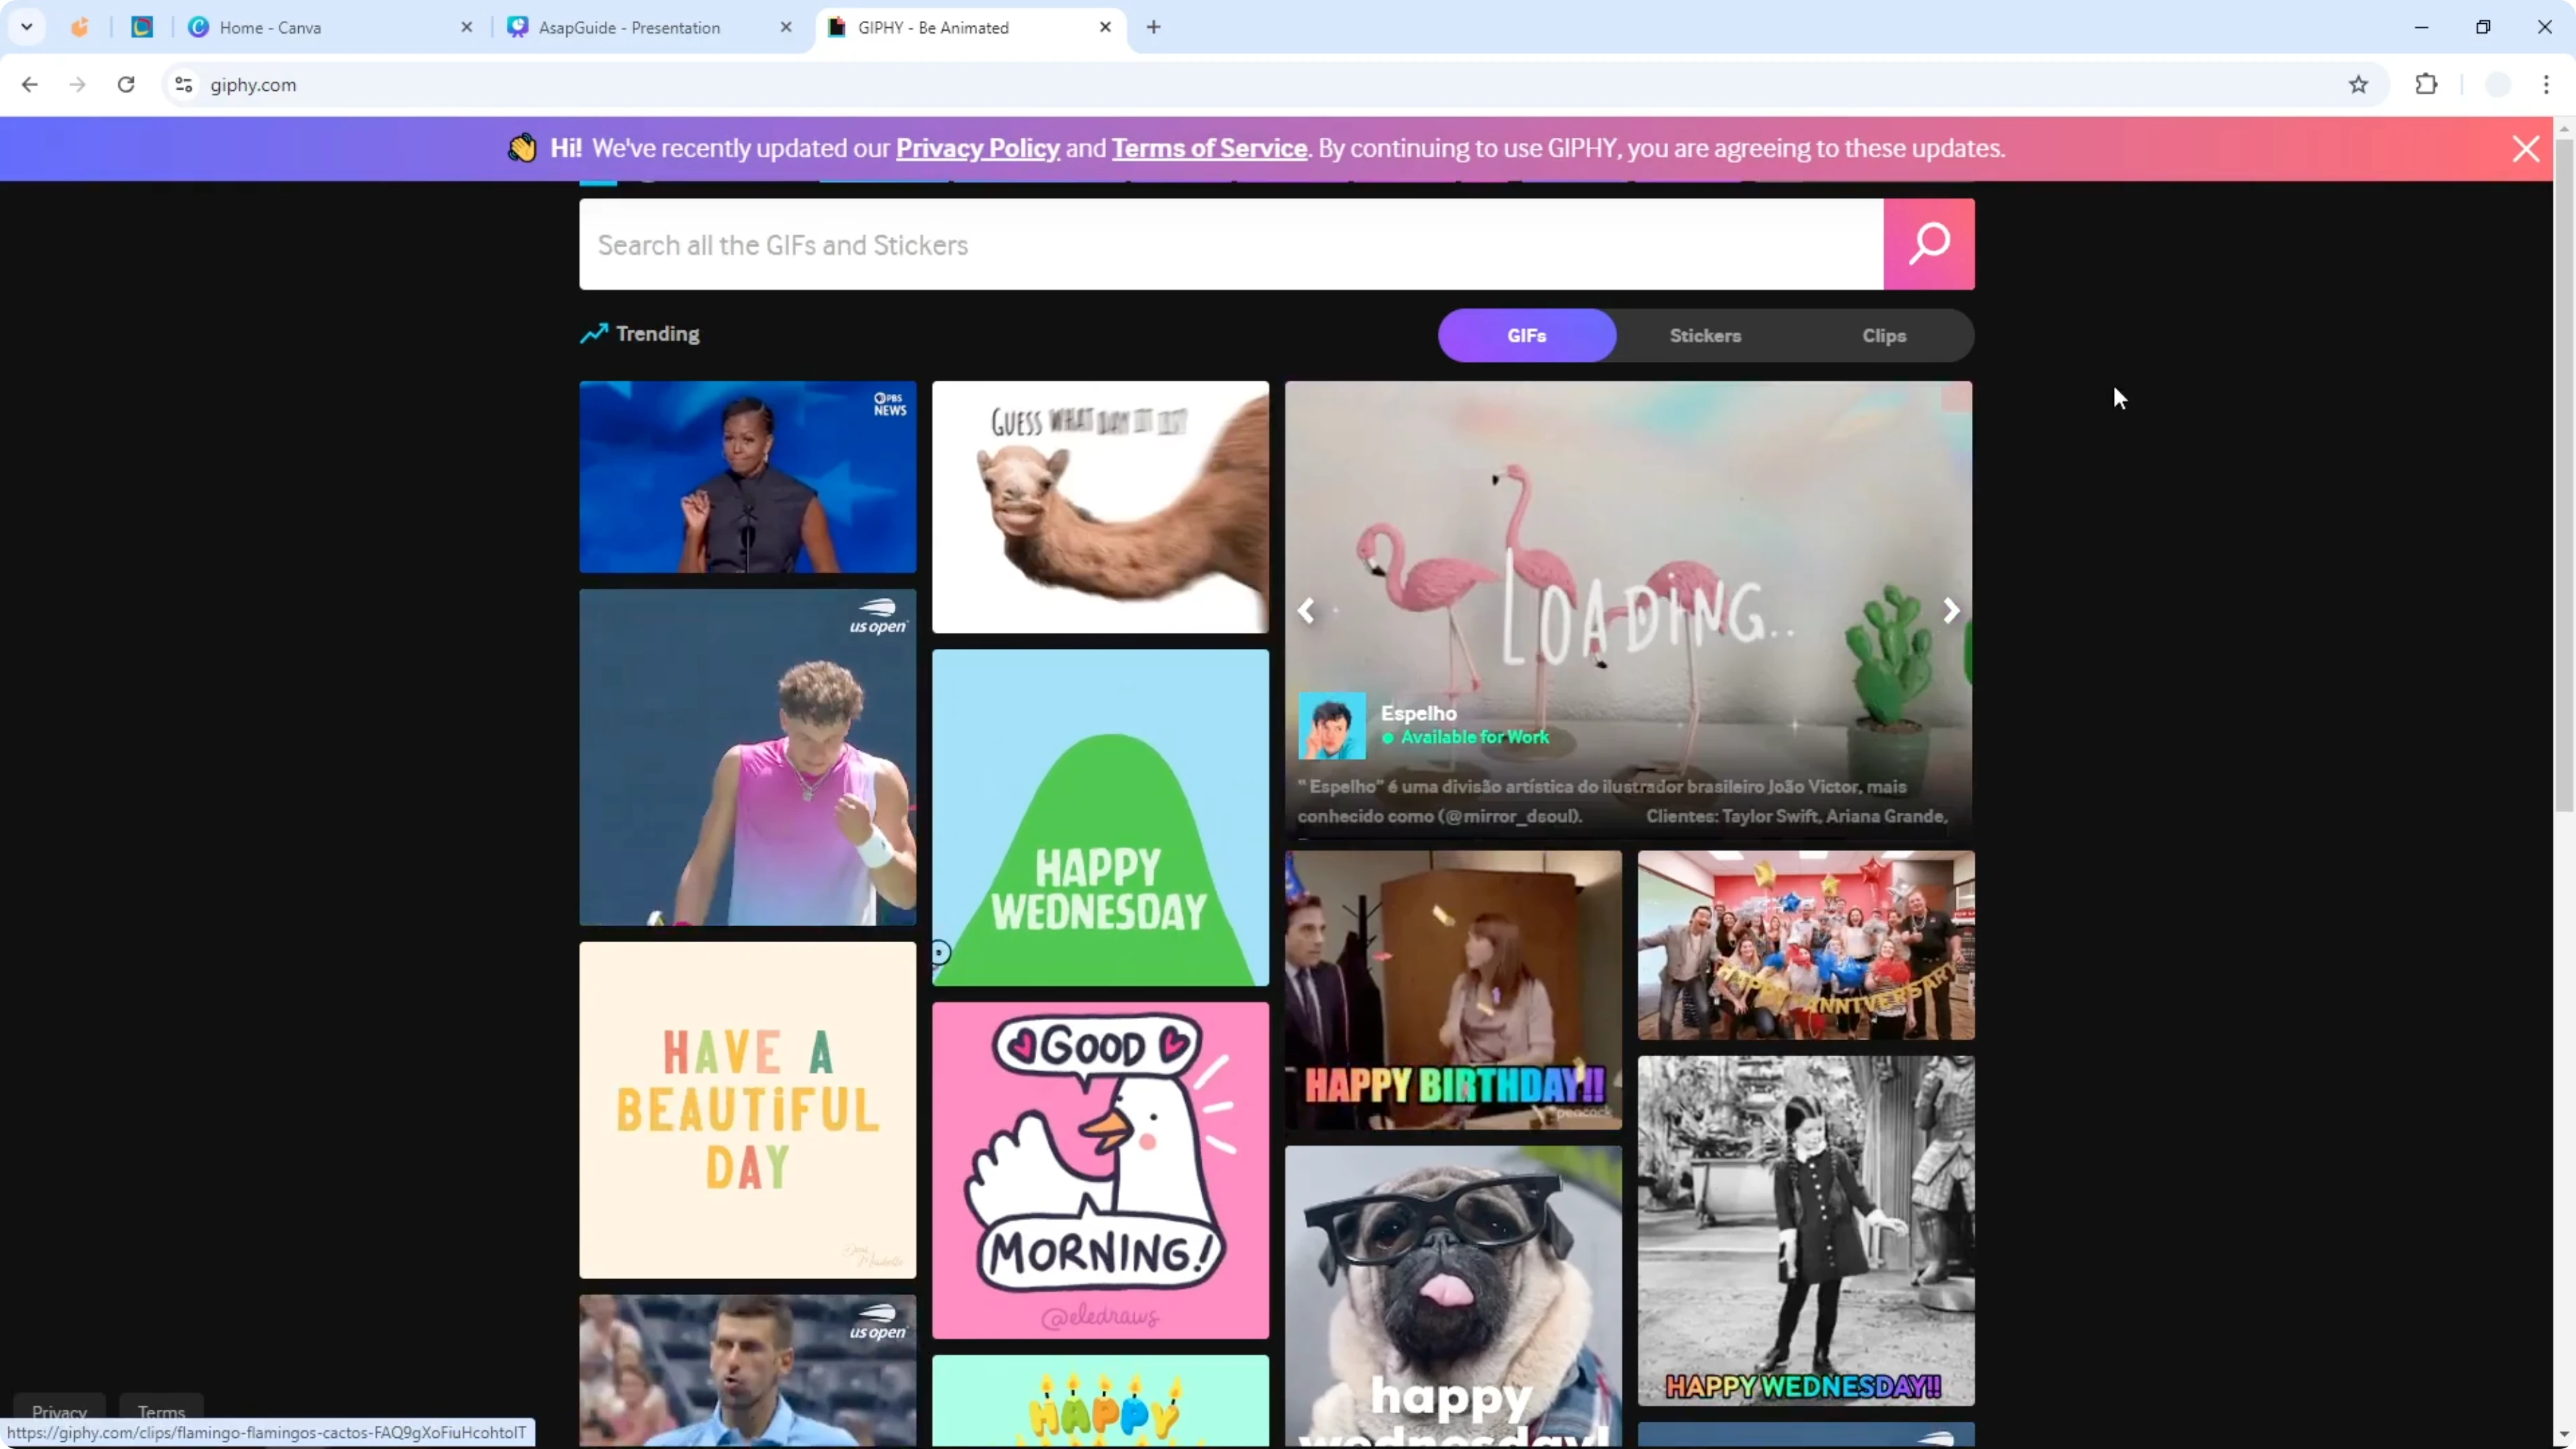Open the US Open pink shirt player GIF
This screenshot has height=1449, width=2576.
point(747,757)
